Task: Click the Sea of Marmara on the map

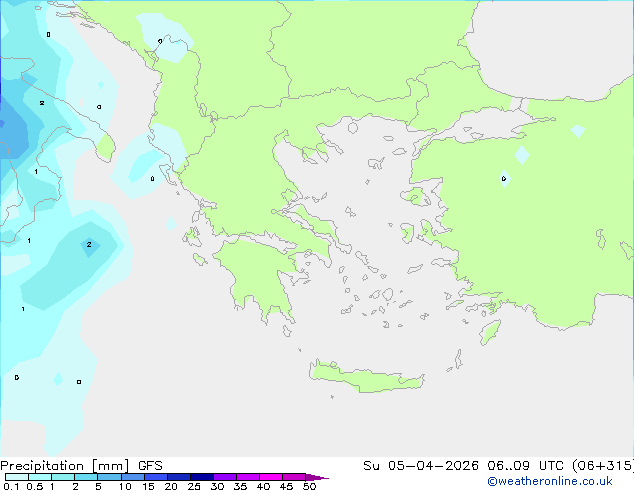Action: pyautogui.click(x=491, y=125)
